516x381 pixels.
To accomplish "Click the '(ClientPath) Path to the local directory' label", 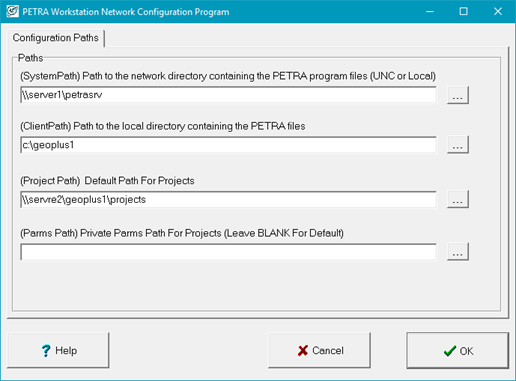I will pyautogui.click(x=163, y=126).
